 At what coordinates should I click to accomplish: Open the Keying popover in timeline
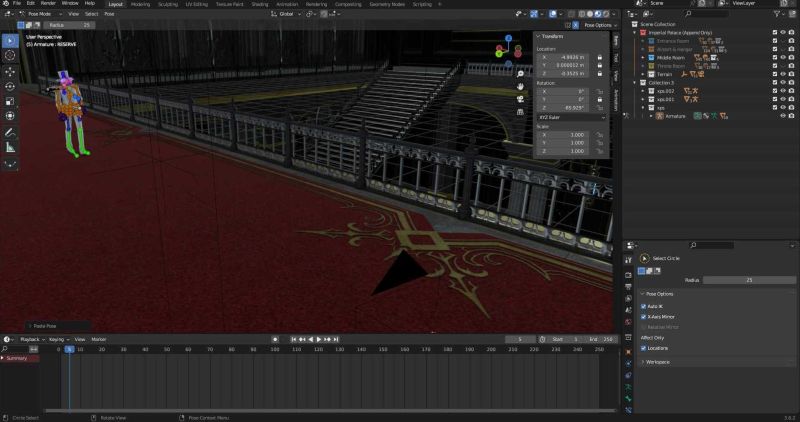coord(59,339)
